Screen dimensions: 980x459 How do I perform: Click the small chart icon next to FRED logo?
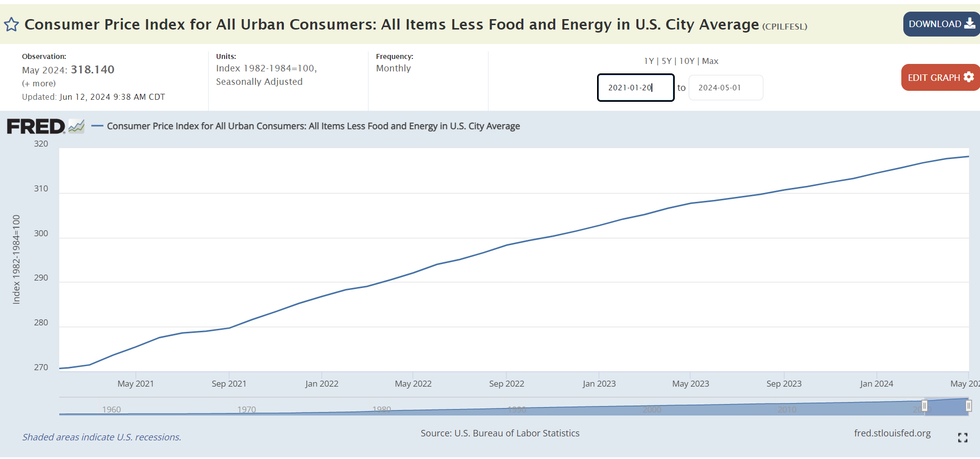(x=77, y=126)
